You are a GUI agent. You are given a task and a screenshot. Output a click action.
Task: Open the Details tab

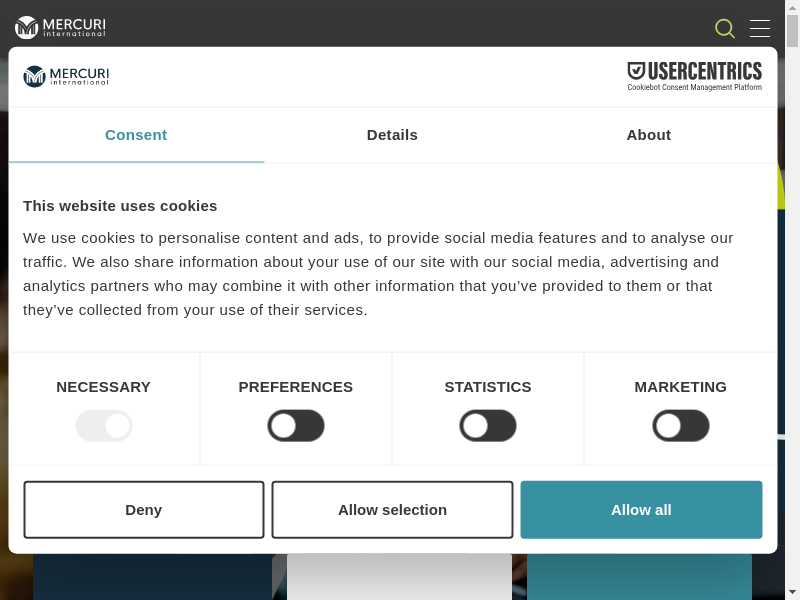[x=392, y=135]
